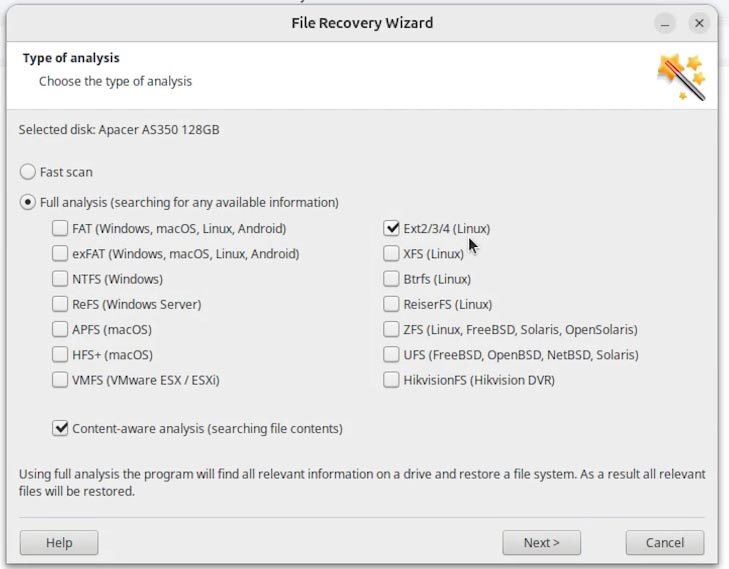Click the magic wand wizard icon
The image size is (729, 569).
(x=681, y=77)
